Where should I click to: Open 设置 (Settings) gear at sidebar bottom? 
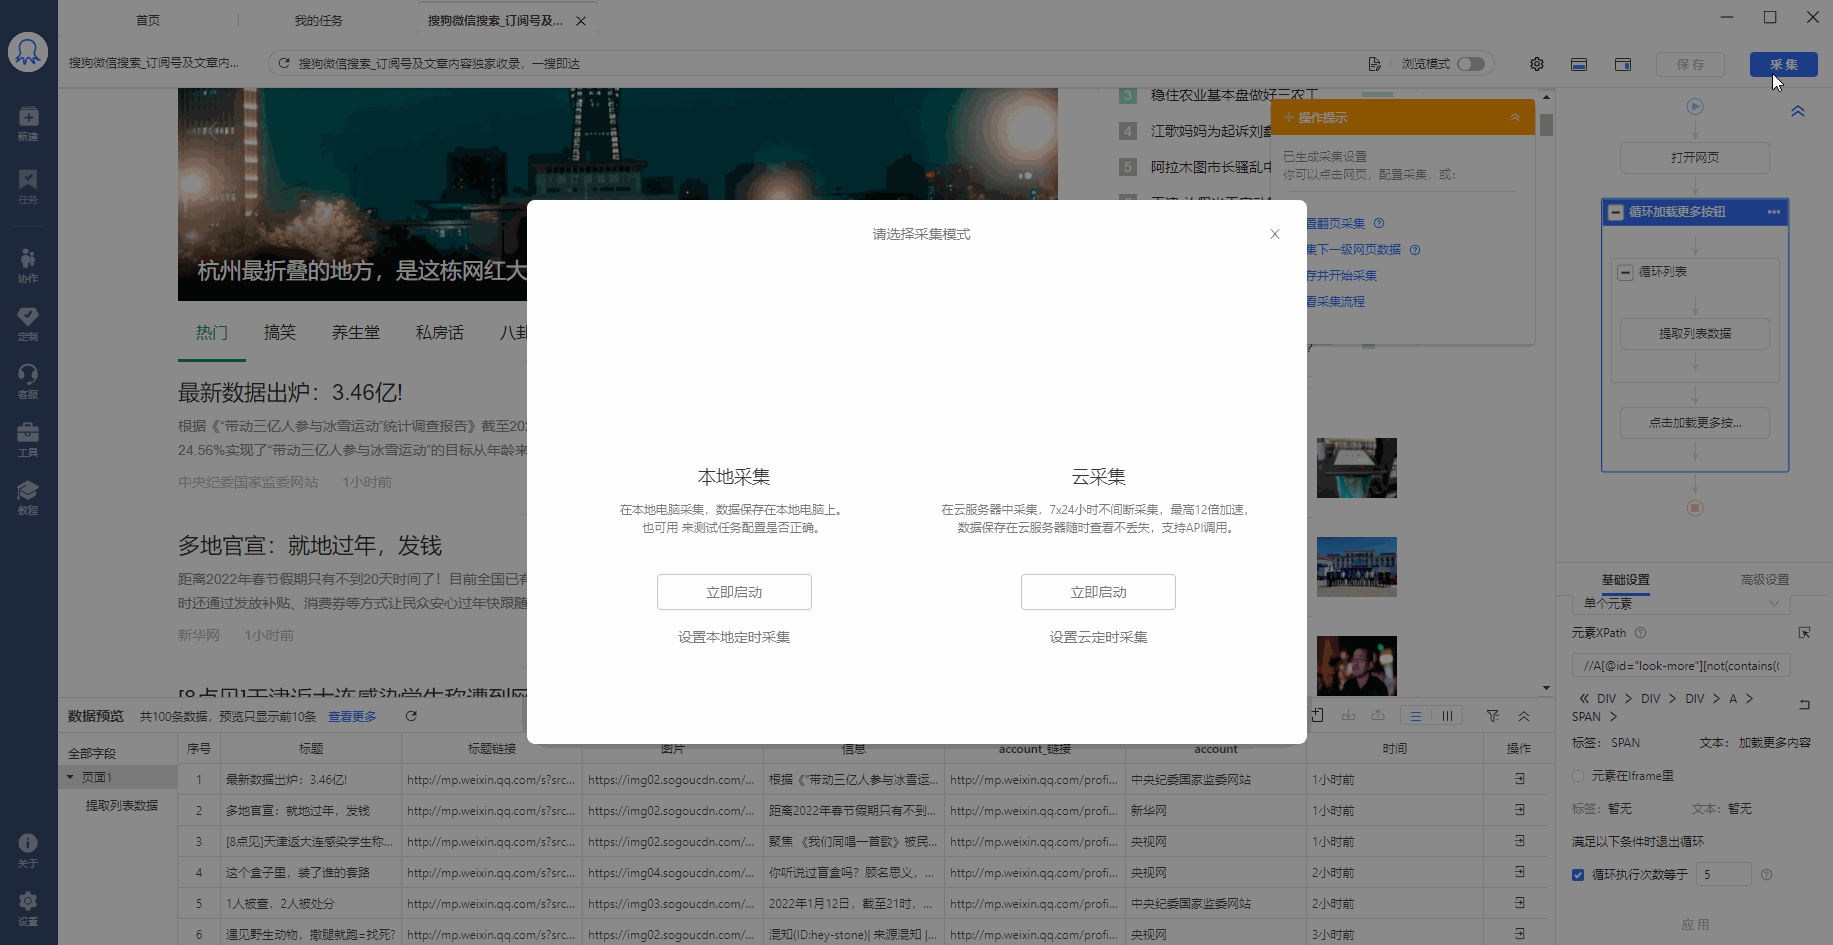tap(28, 908)
